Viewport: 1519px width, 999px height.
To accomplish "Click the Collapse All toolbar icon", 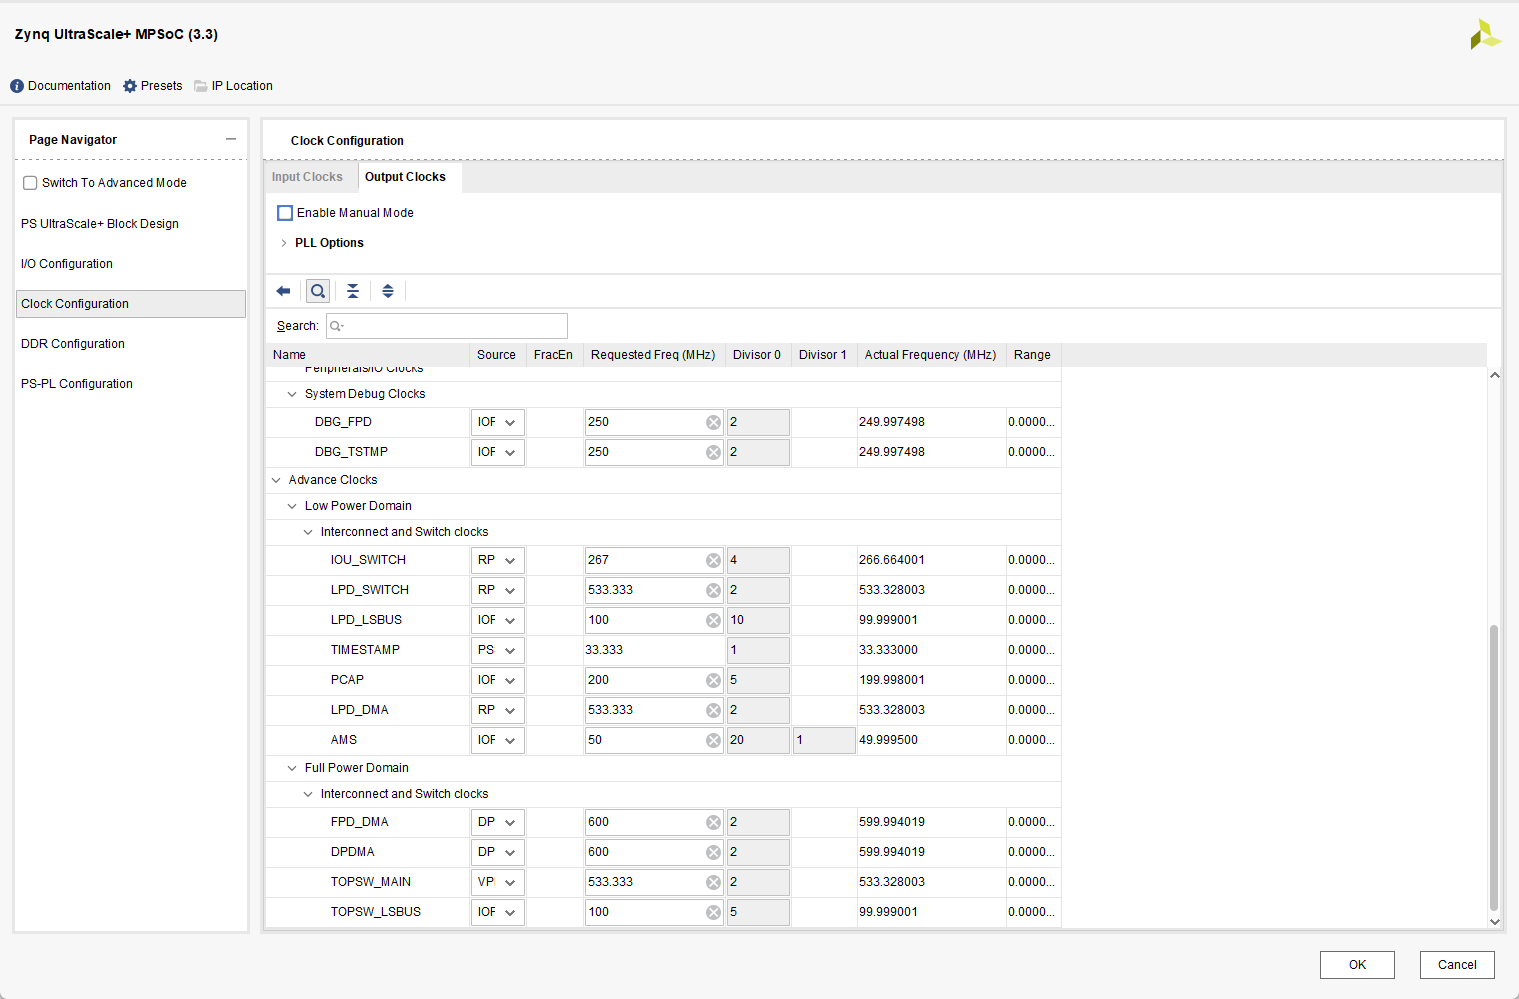I will 353,291.
